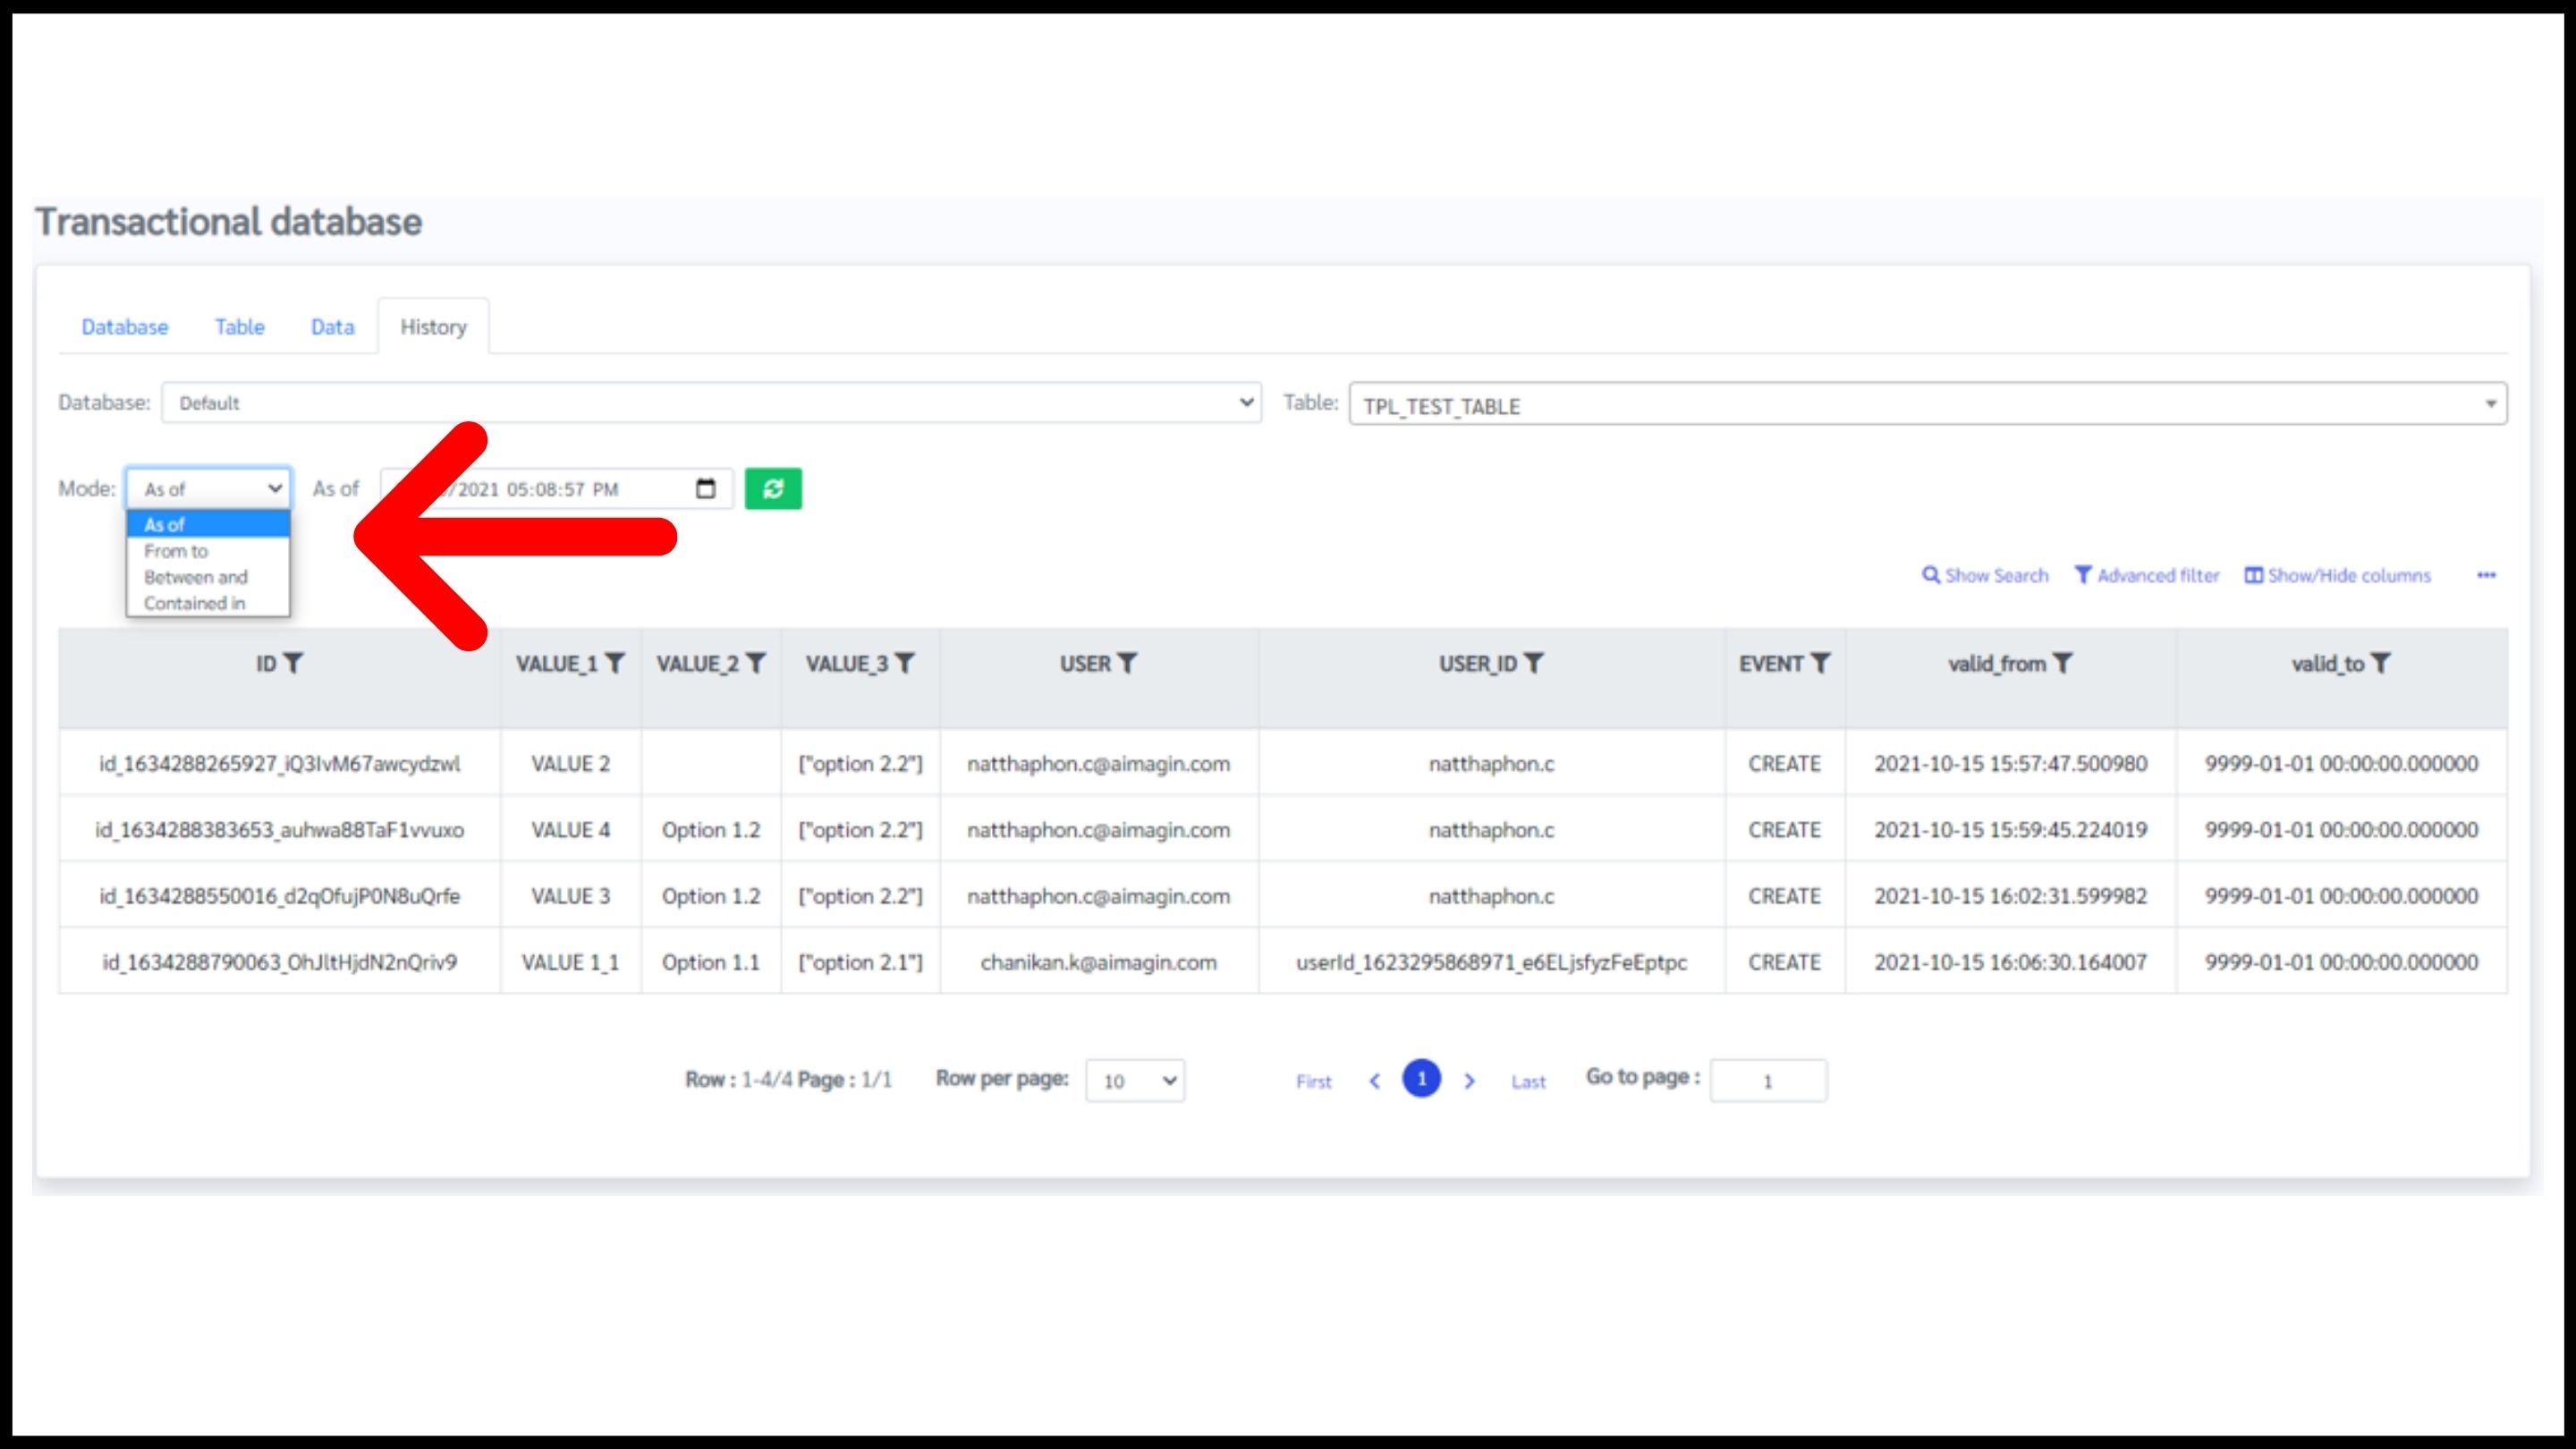Click page number 1 button
This screenshot has width=2576, height=1449.
pyautogui.click(x=1422, y=1079)
